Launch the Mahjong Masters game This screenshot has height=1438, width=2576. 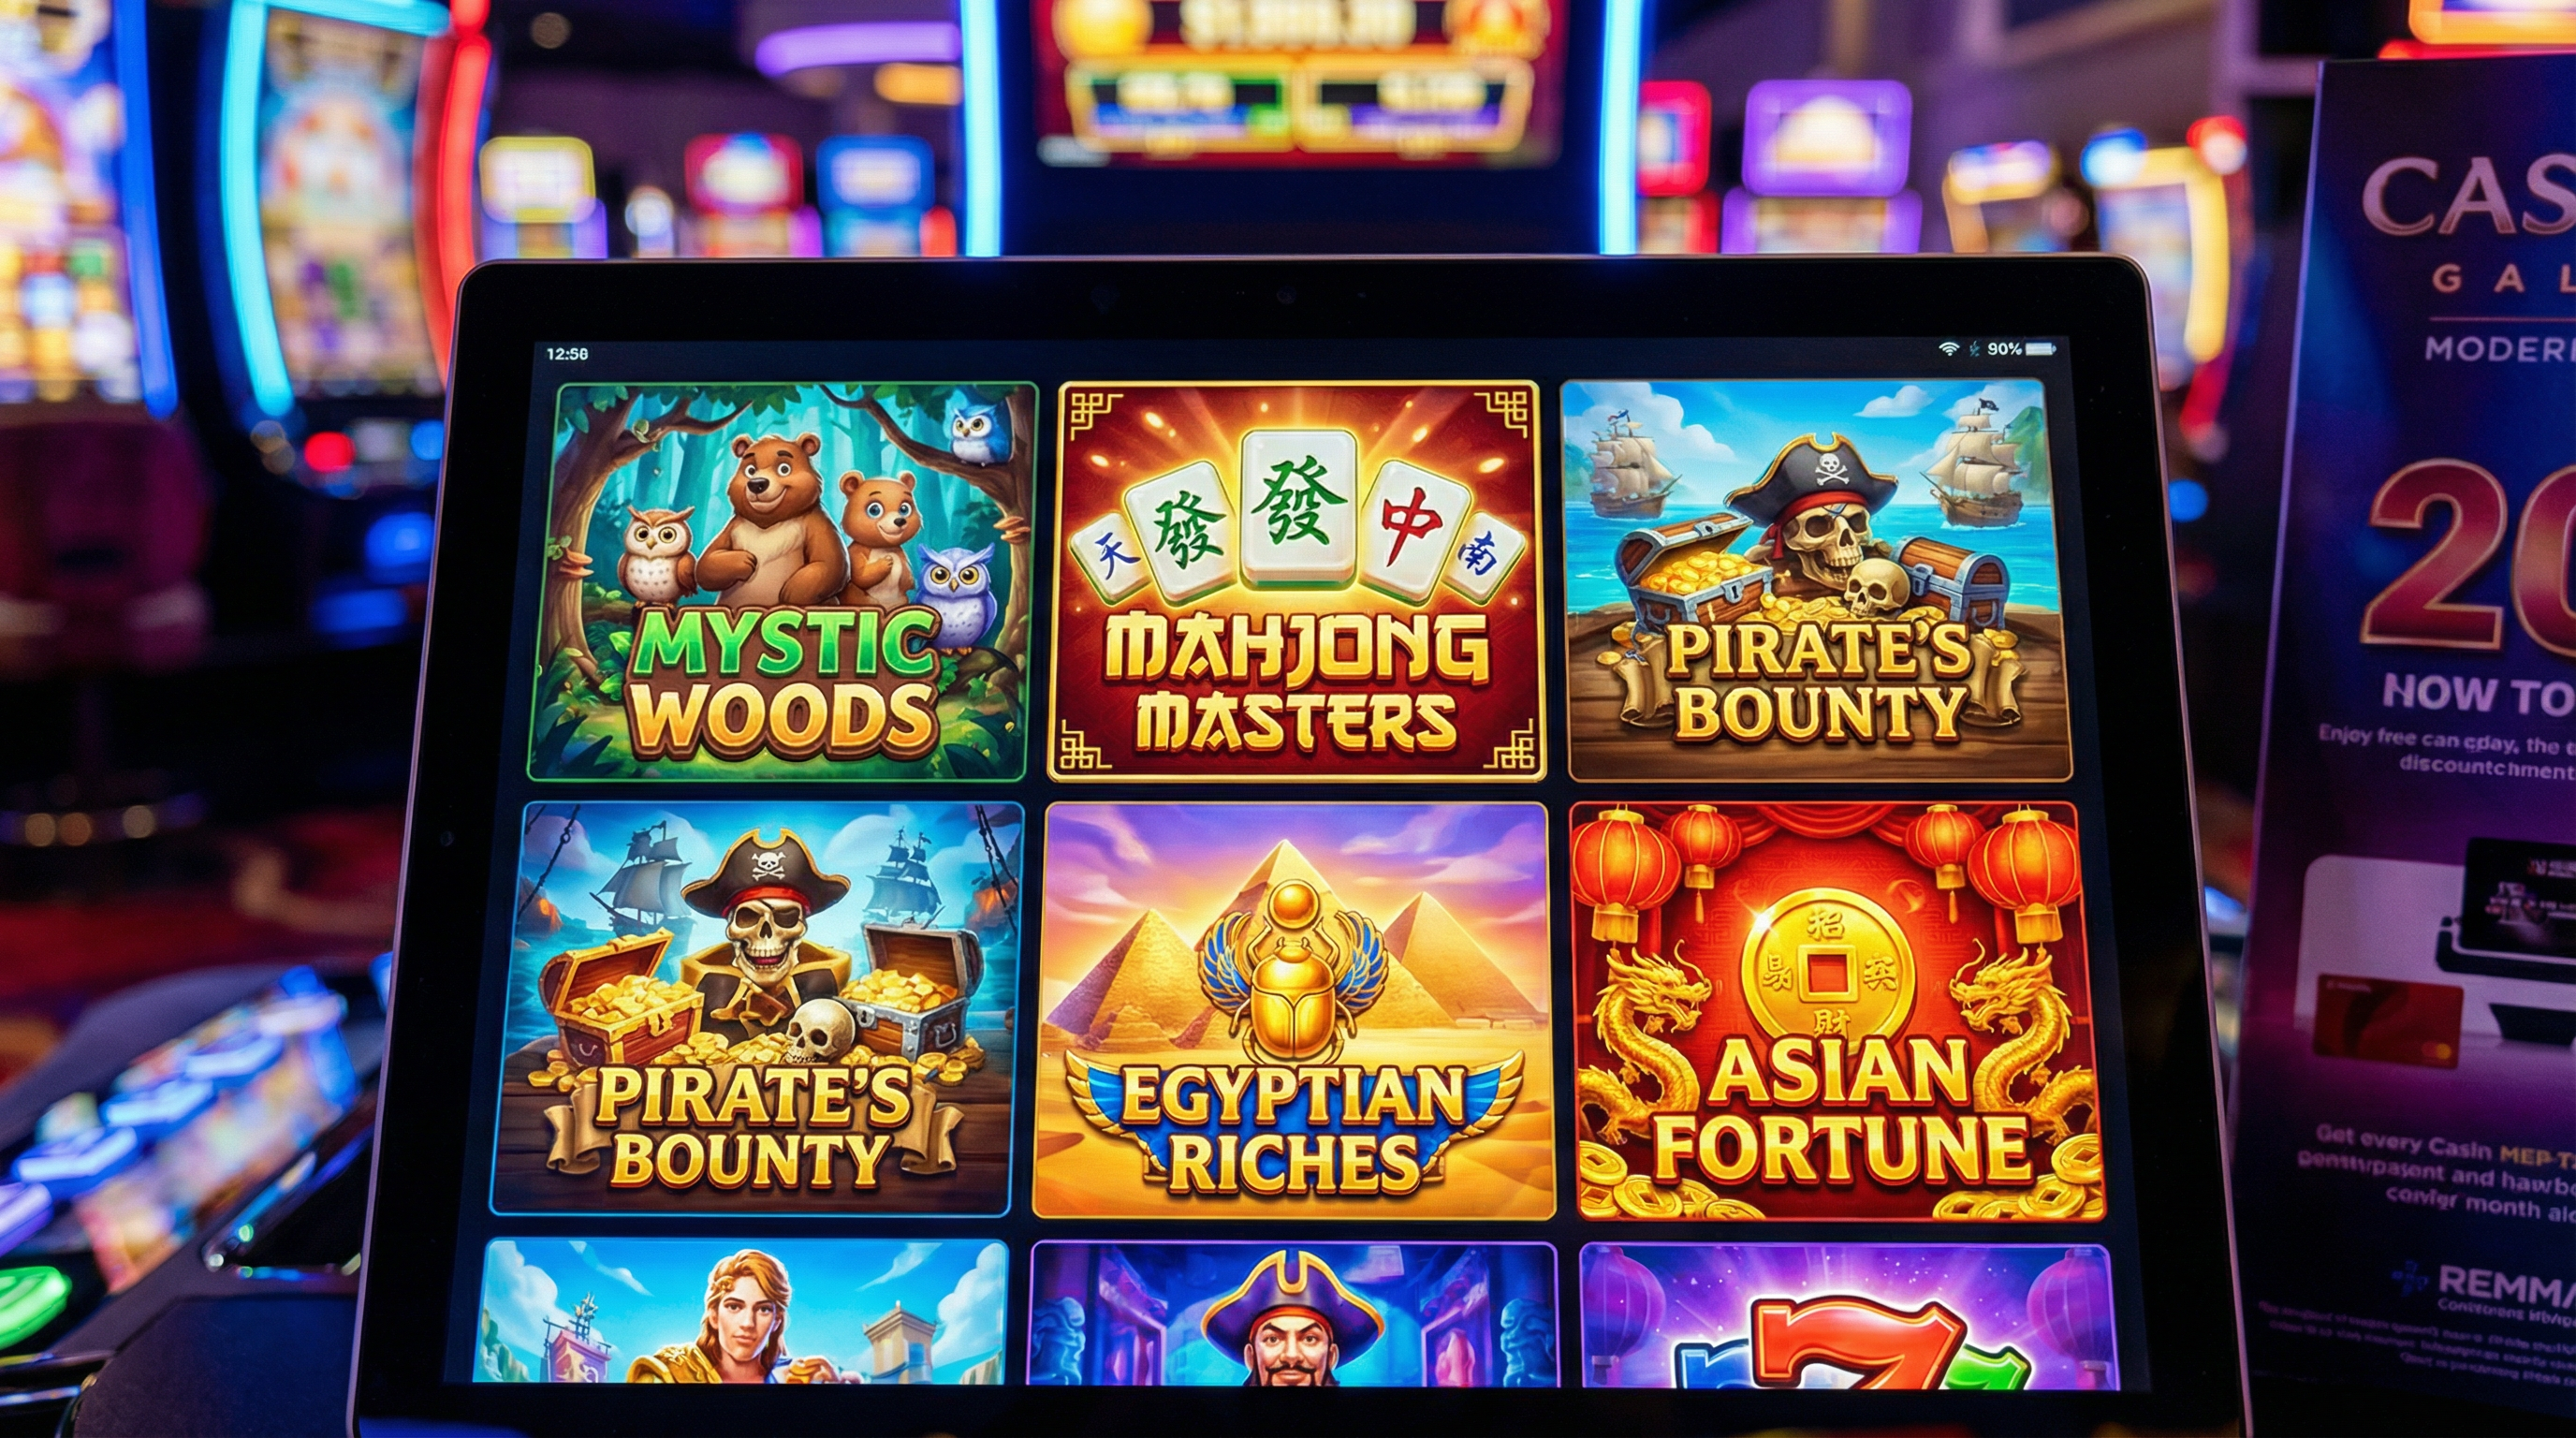1296,580
